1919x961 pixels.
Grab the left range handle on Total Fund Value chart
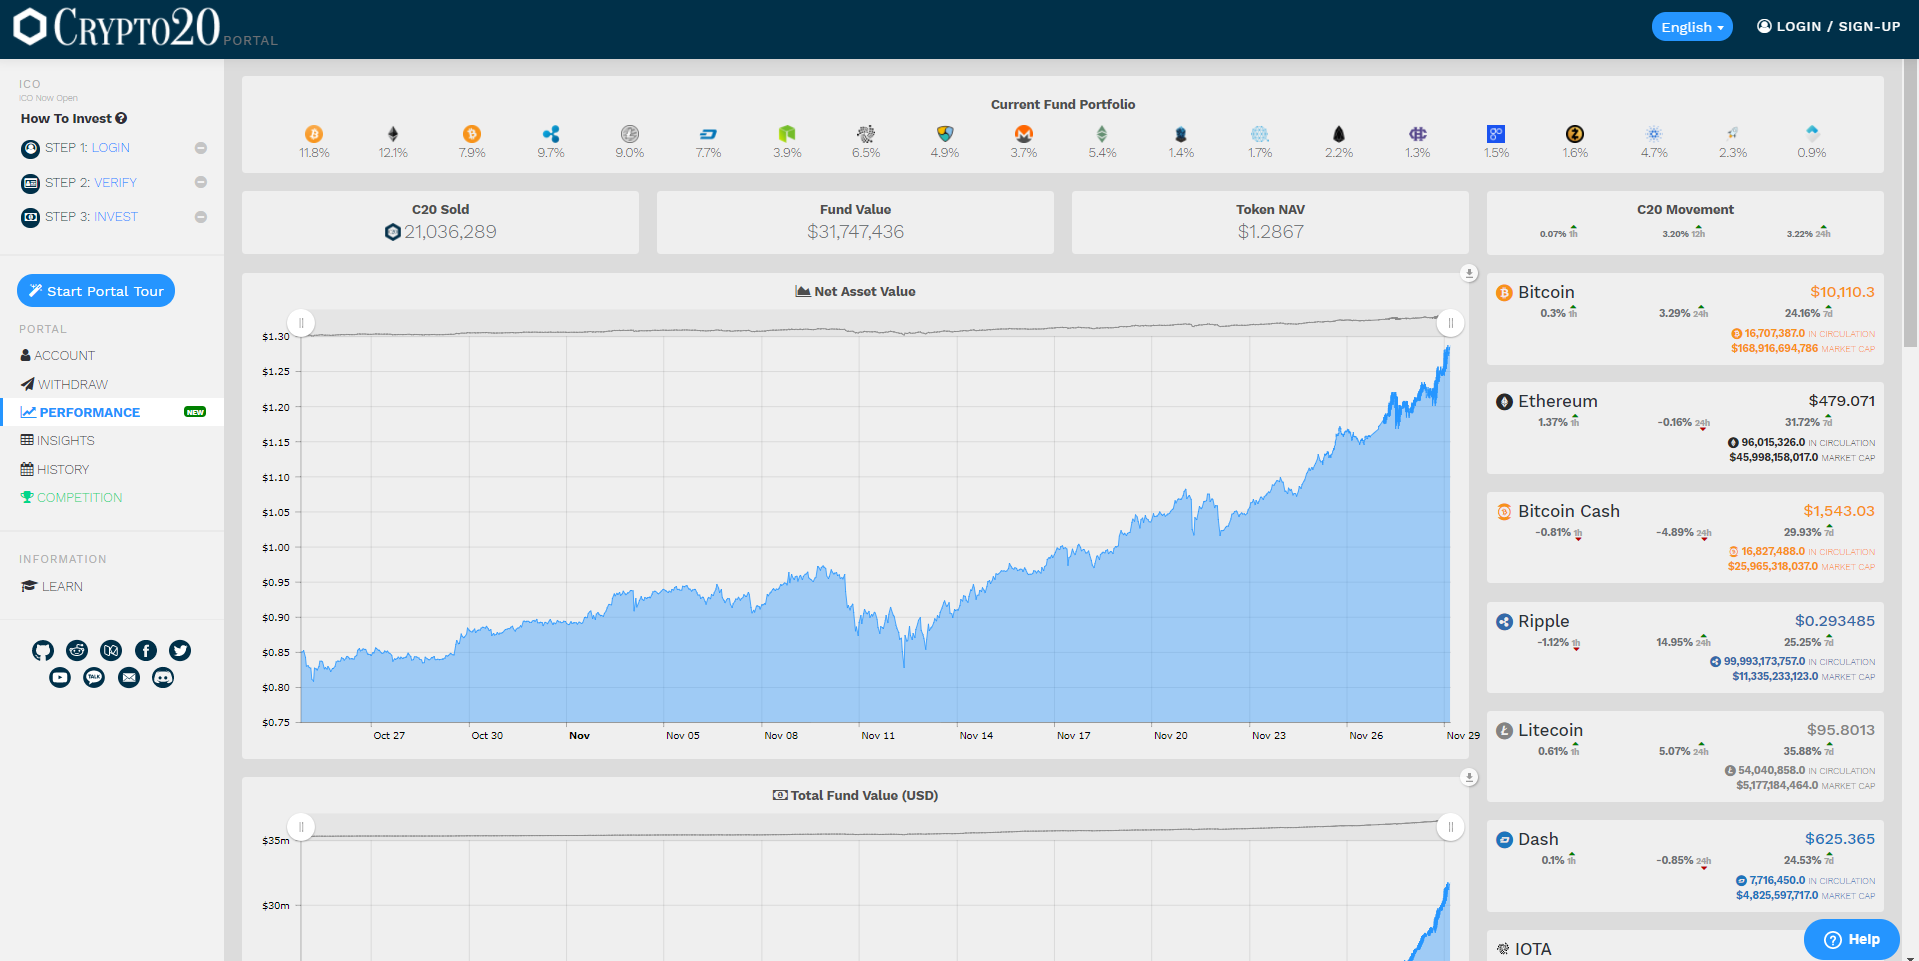pos(301,827)
